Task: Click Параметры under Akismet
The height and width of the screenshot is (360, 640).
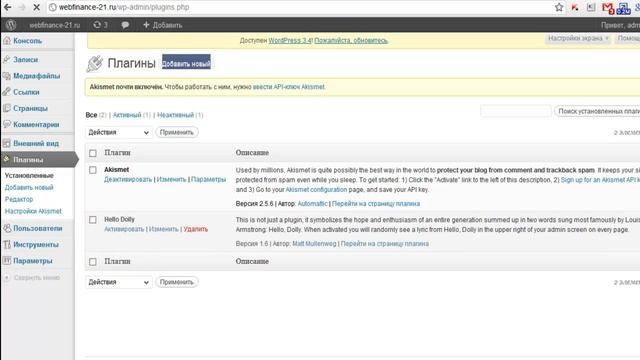Action: 209,180
